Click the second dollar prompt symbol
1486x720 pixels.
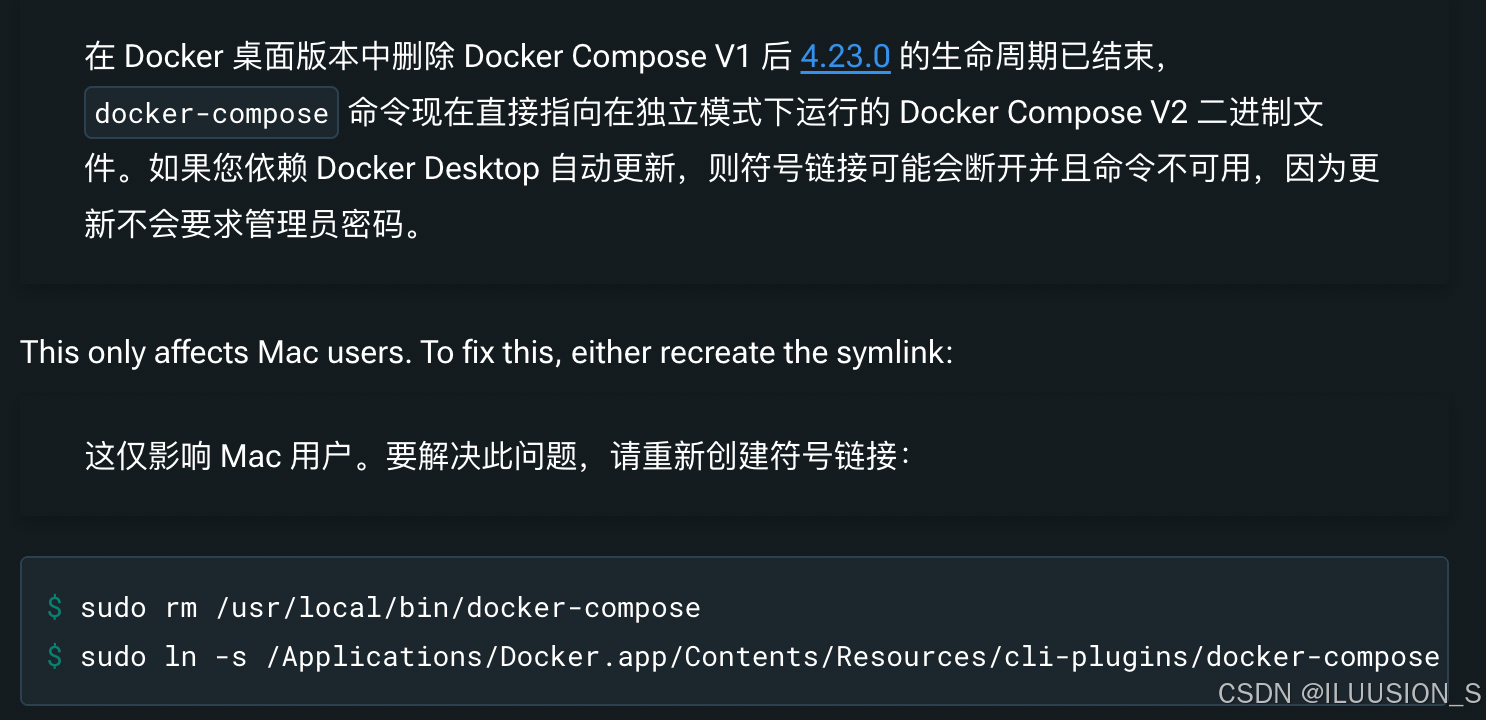point(55,657)
